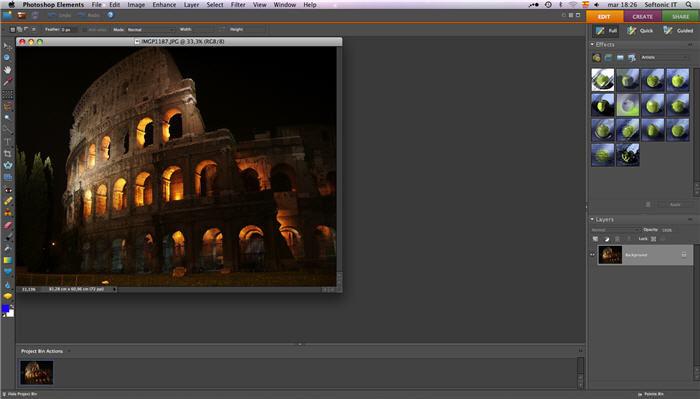This screenshot has width=700, height=399.
Task: Click the Create new layer icon
Action: (x=595, y=239)
